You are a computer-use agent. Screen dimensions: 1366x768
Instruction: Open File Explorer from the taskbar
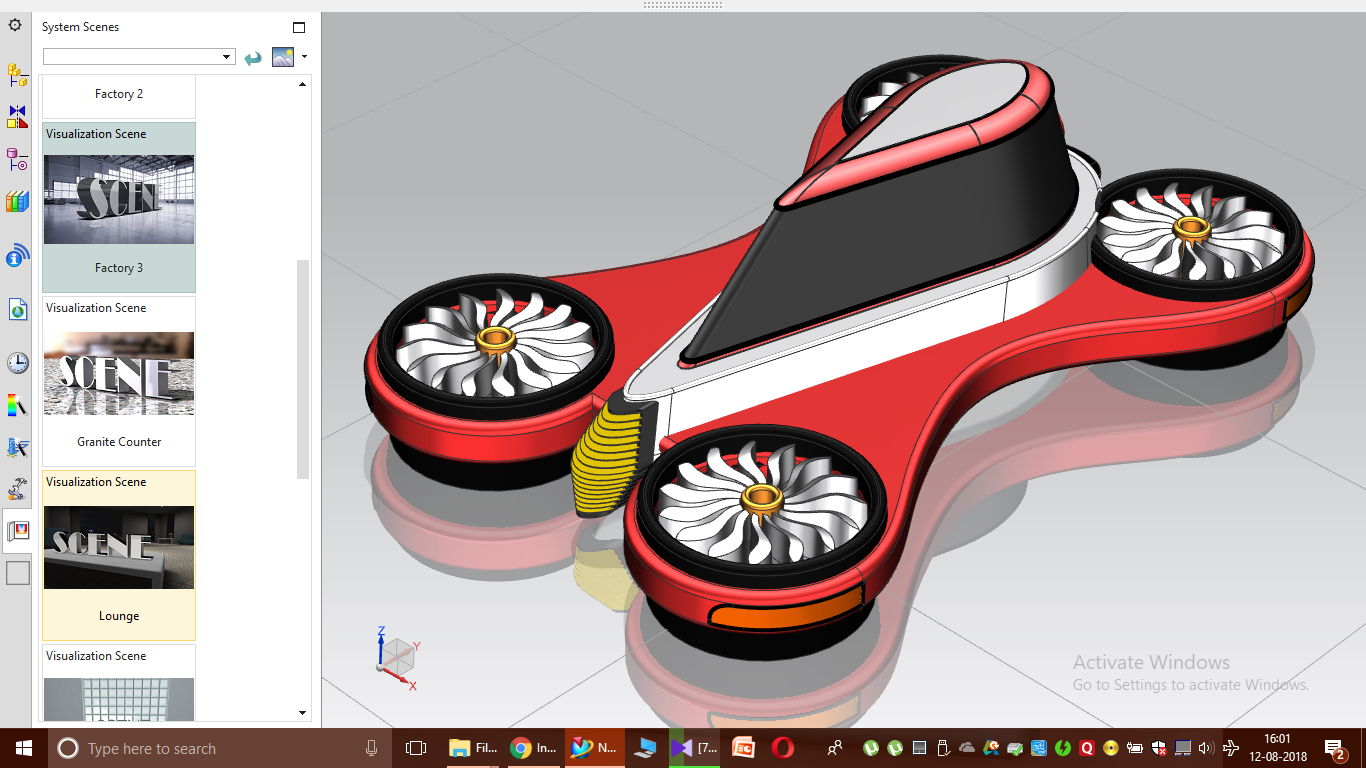click(x=472, y=748)
